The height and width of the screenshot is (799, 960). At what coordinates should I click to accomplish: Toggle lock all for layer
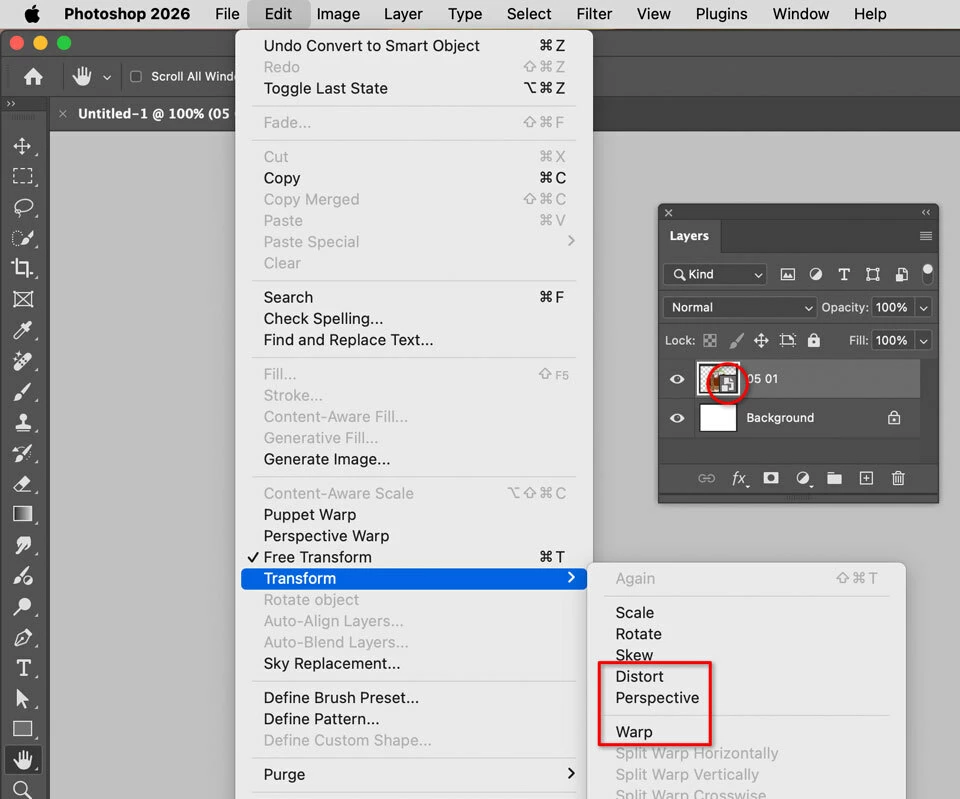[x=813, y=340]
